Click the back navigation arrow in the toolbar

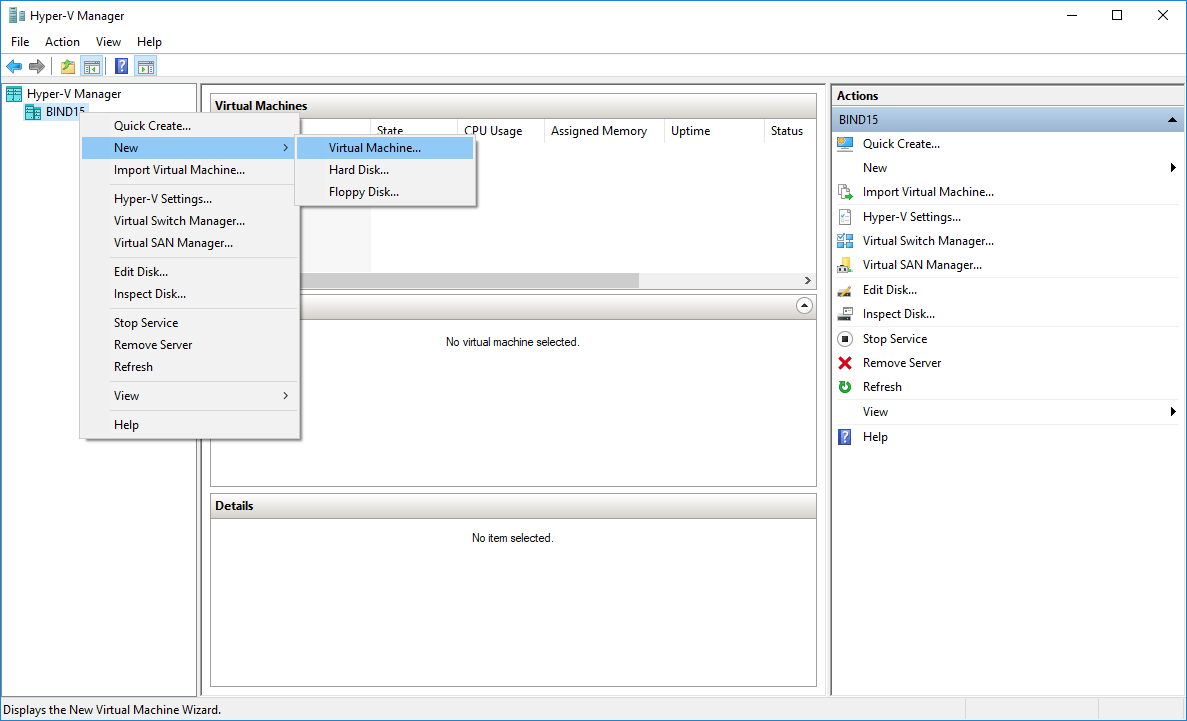[14, 66]
